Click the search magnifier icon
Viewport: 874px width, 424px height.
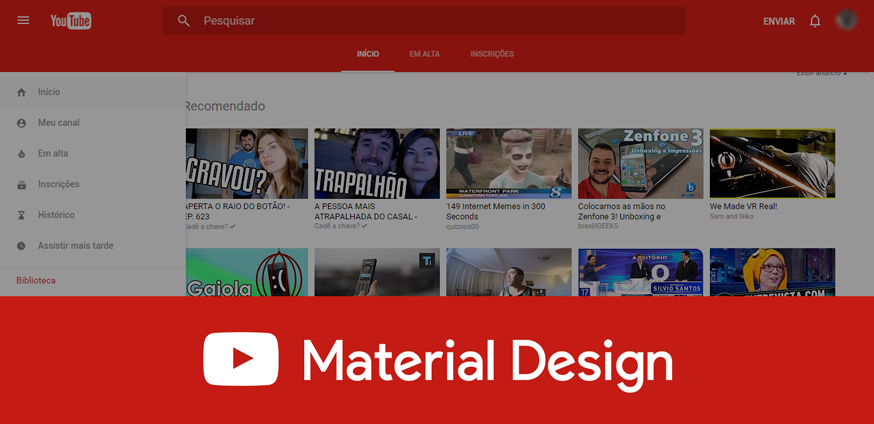coord(183,21)
